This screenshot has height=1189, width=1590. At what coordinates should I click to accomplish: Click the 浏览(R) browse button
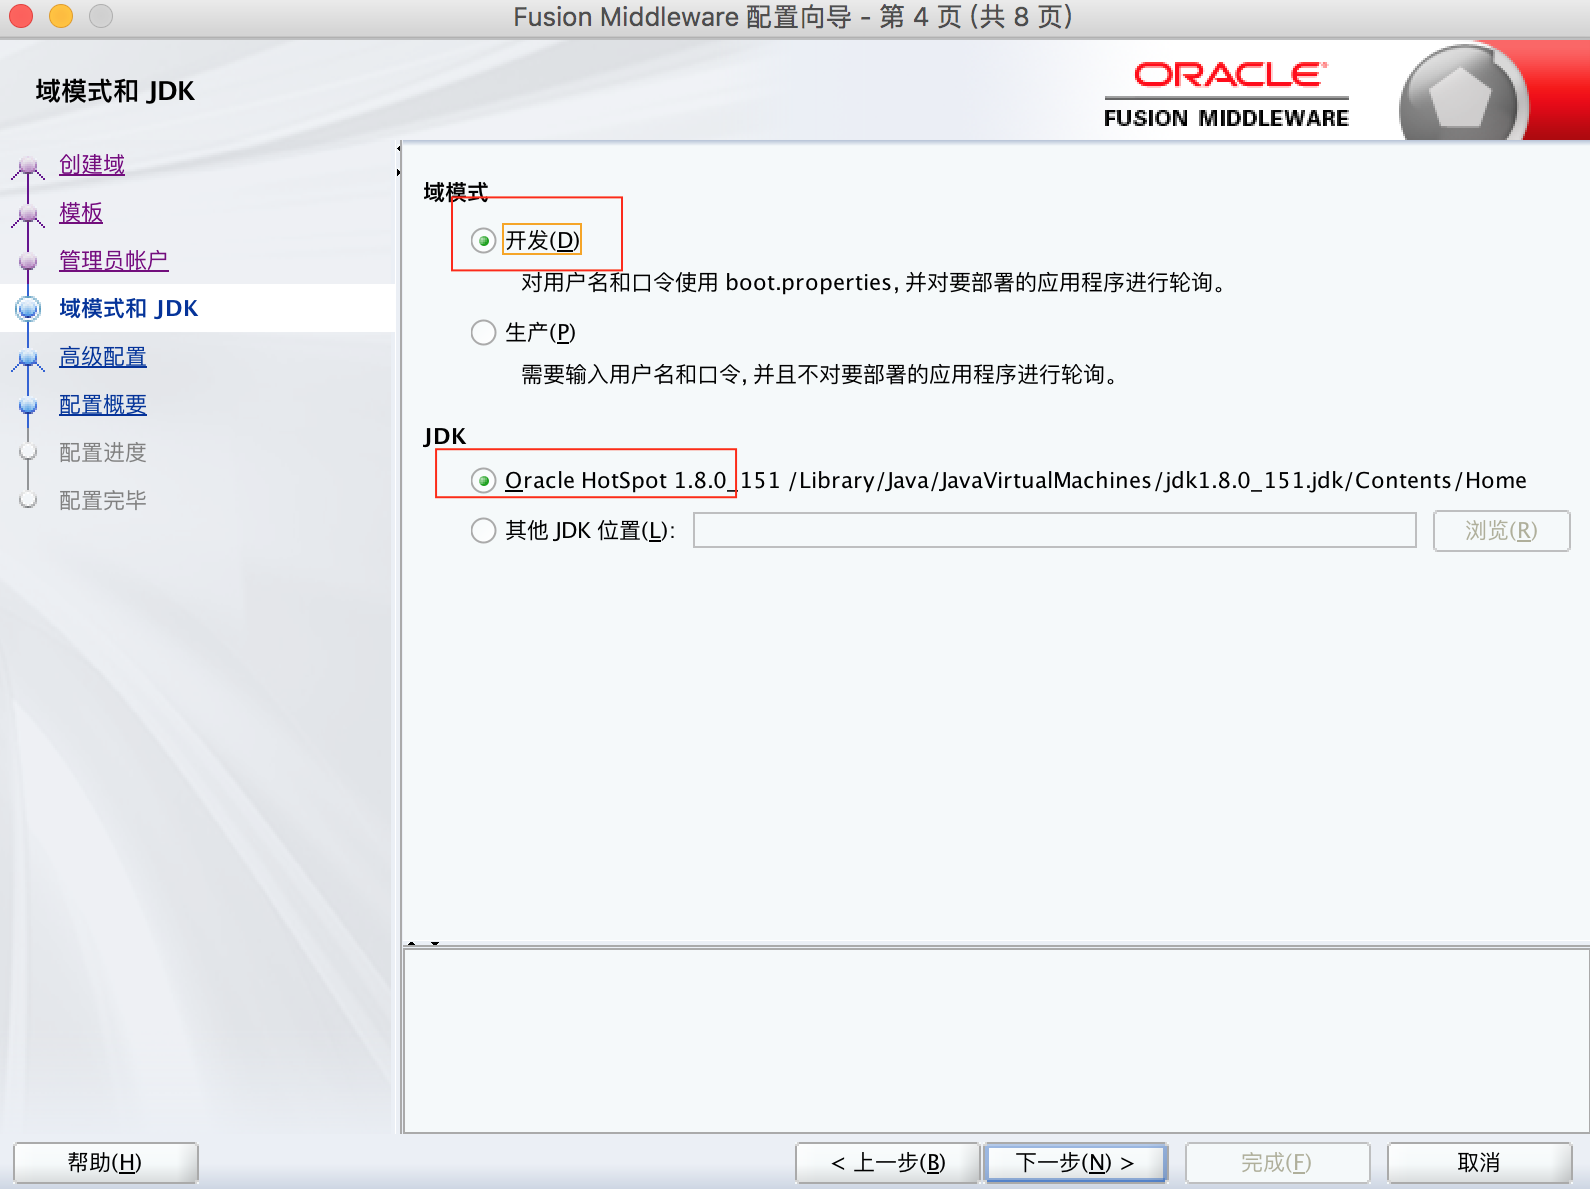[1501, 531]
